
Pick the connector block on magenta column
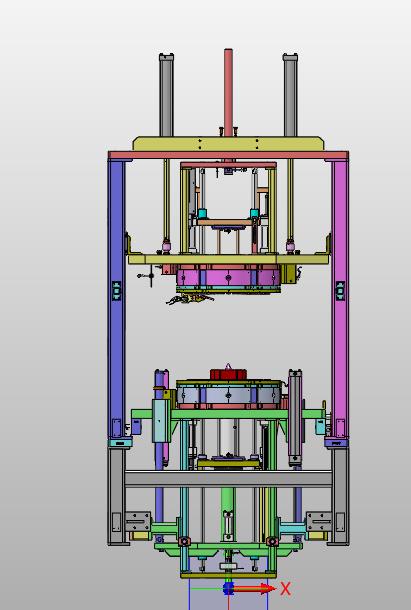coord(340,291)
